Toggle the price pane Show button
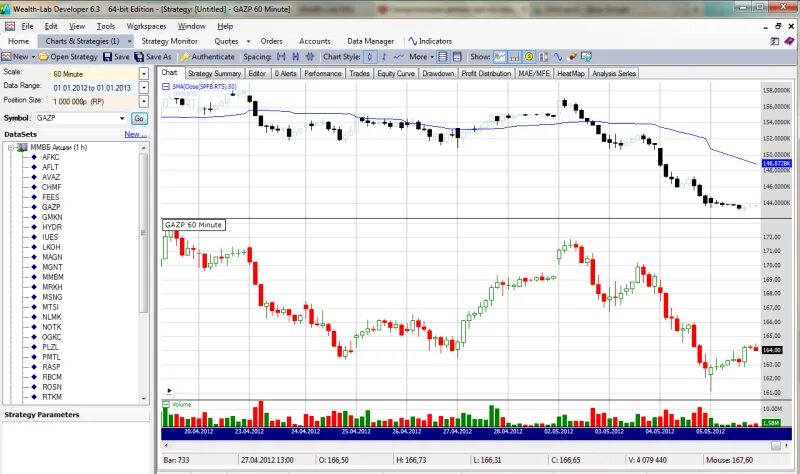Viewport: 800px width, 474px height. (500, 57)
